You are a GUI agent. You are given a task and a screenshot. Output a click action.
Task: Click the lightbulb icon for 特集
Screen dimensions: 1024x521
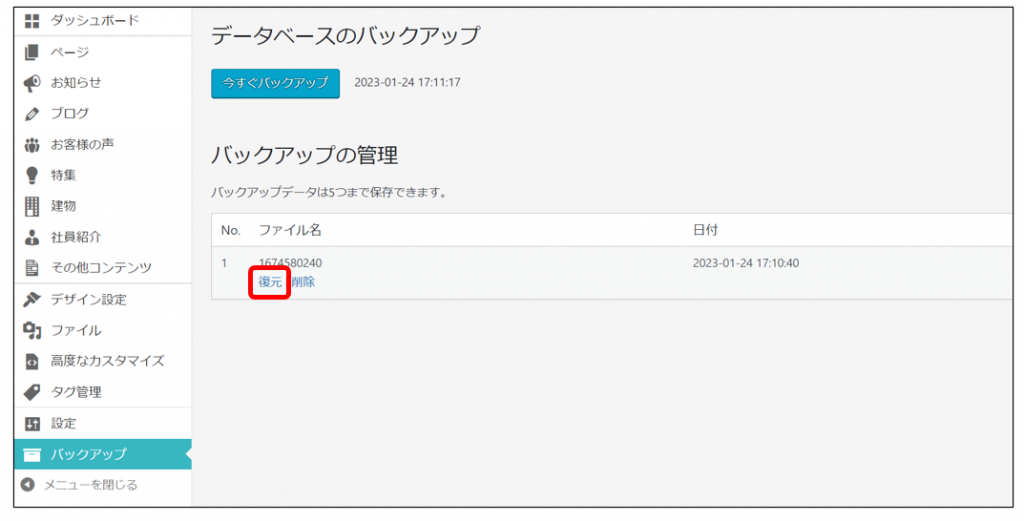coord(31,176)
